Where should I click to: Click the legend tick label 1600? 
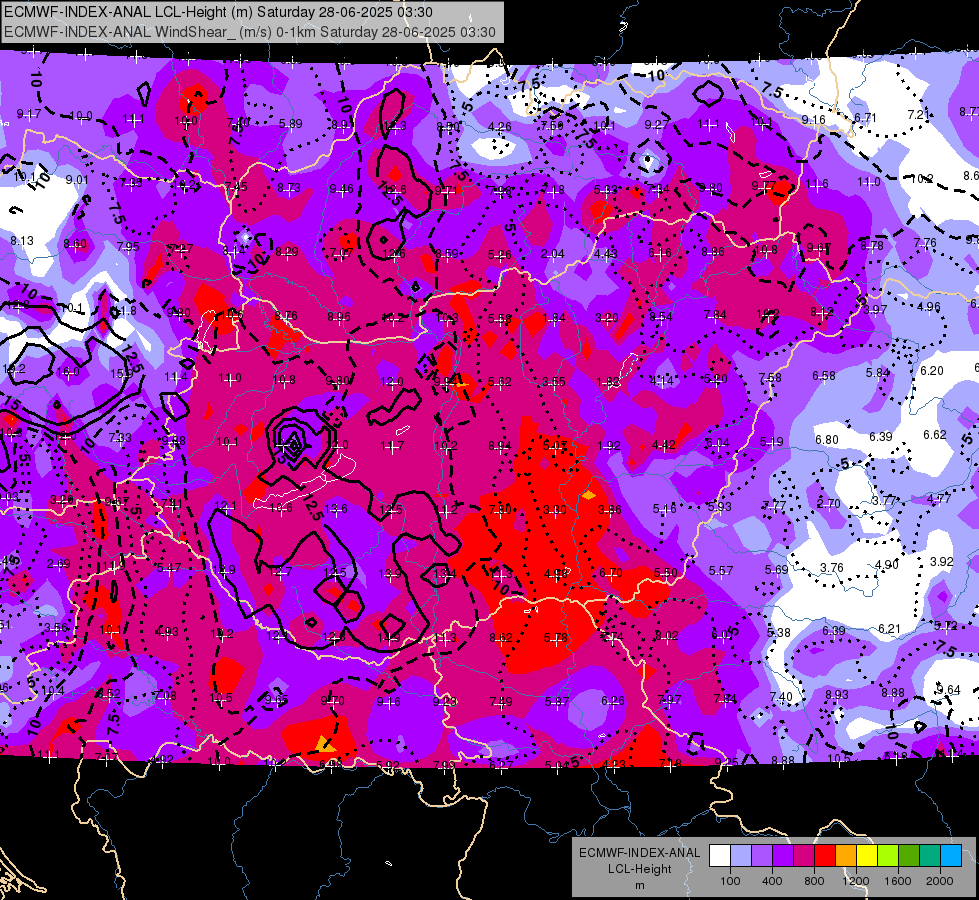(898, 881)
